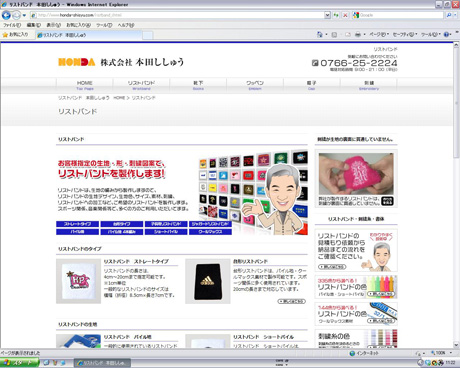
Task: Open the command bar ツール(O) dropdown
Action: pos(431,34)
